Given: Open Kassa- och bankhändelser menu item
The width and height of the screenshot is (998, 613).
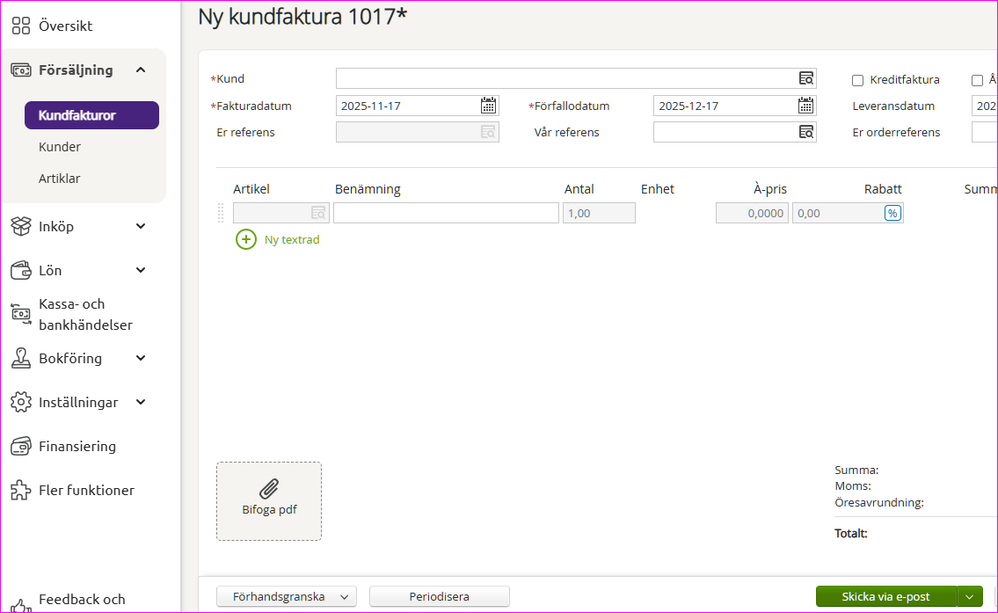Looking at the screenshot, I should (85, 314).
